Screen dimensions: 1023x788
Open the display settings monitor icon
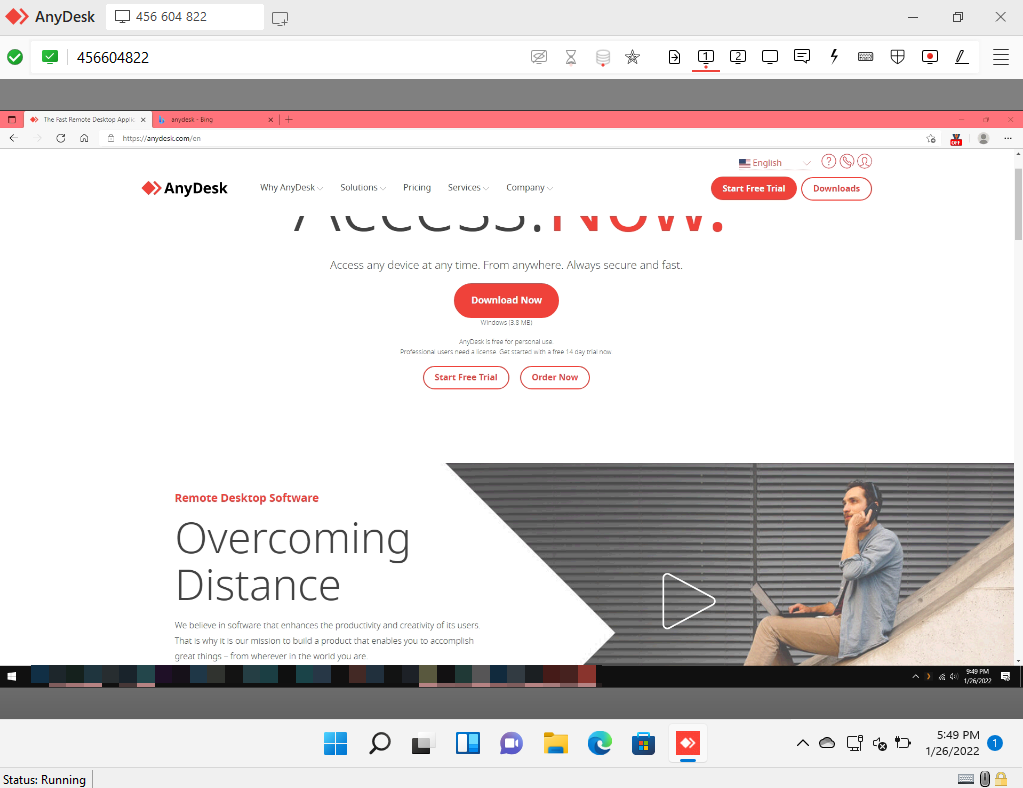click(x=770, y=57)
